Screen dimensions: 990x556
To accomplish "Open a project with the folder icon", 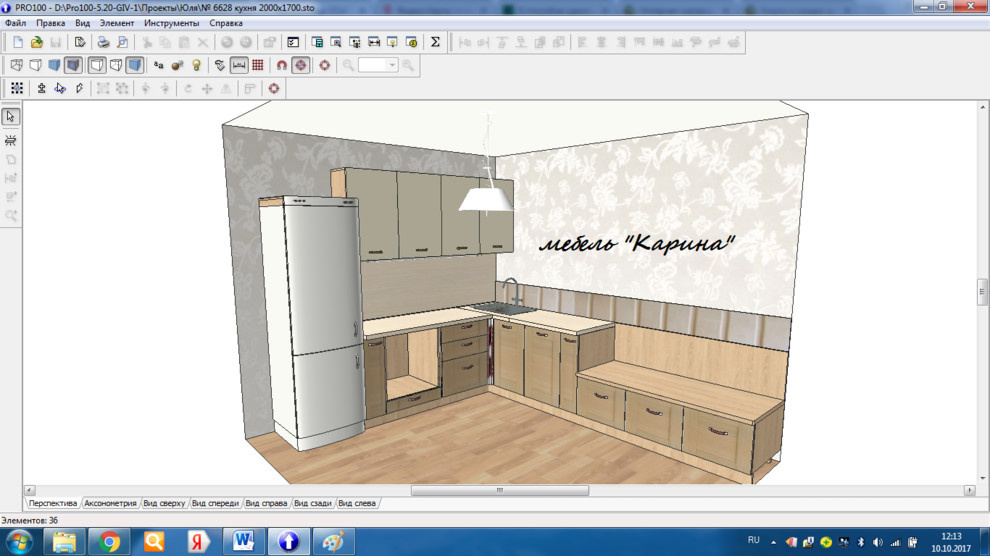I will (36, 42).
